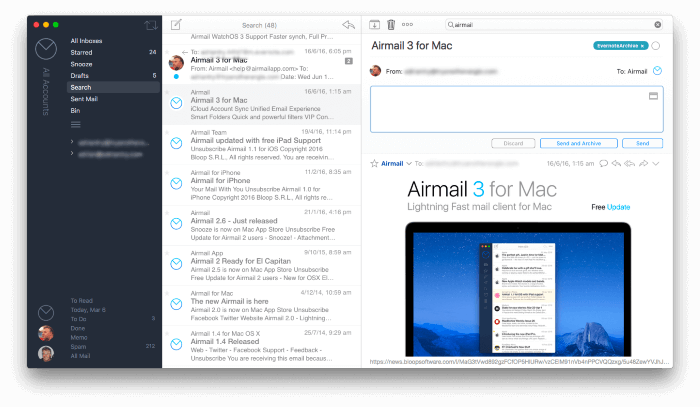
Task: Open the three-dots more actions menu
Action: [407, 25]
